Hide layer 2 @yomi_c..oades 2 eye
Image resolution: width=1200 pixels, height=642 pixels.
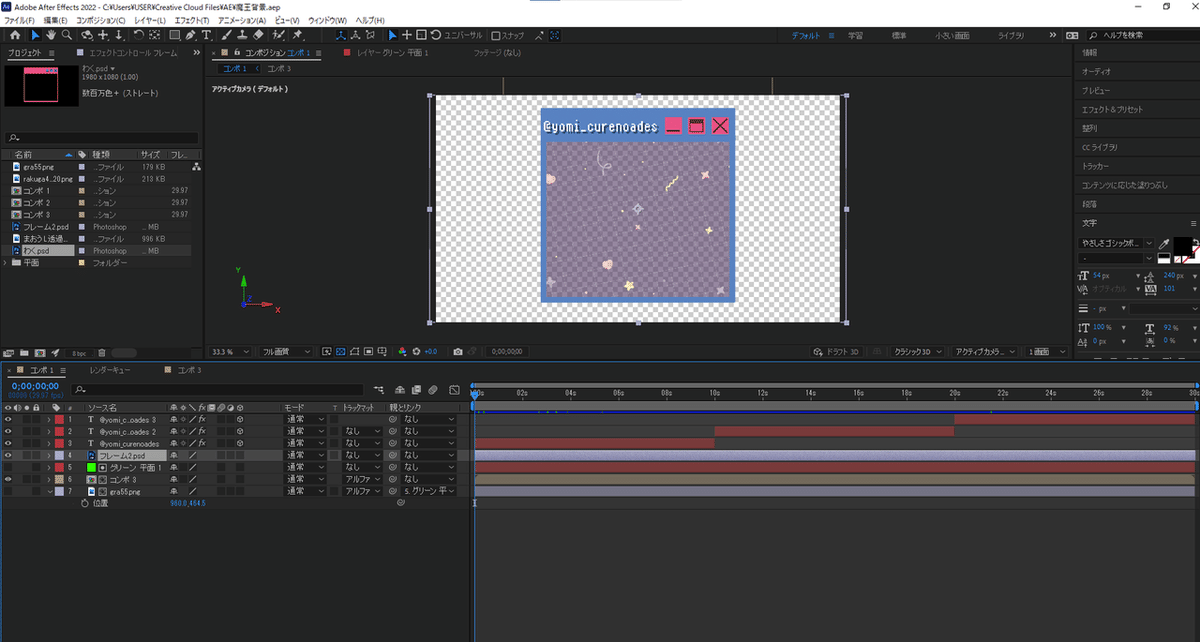coord(8,431)
